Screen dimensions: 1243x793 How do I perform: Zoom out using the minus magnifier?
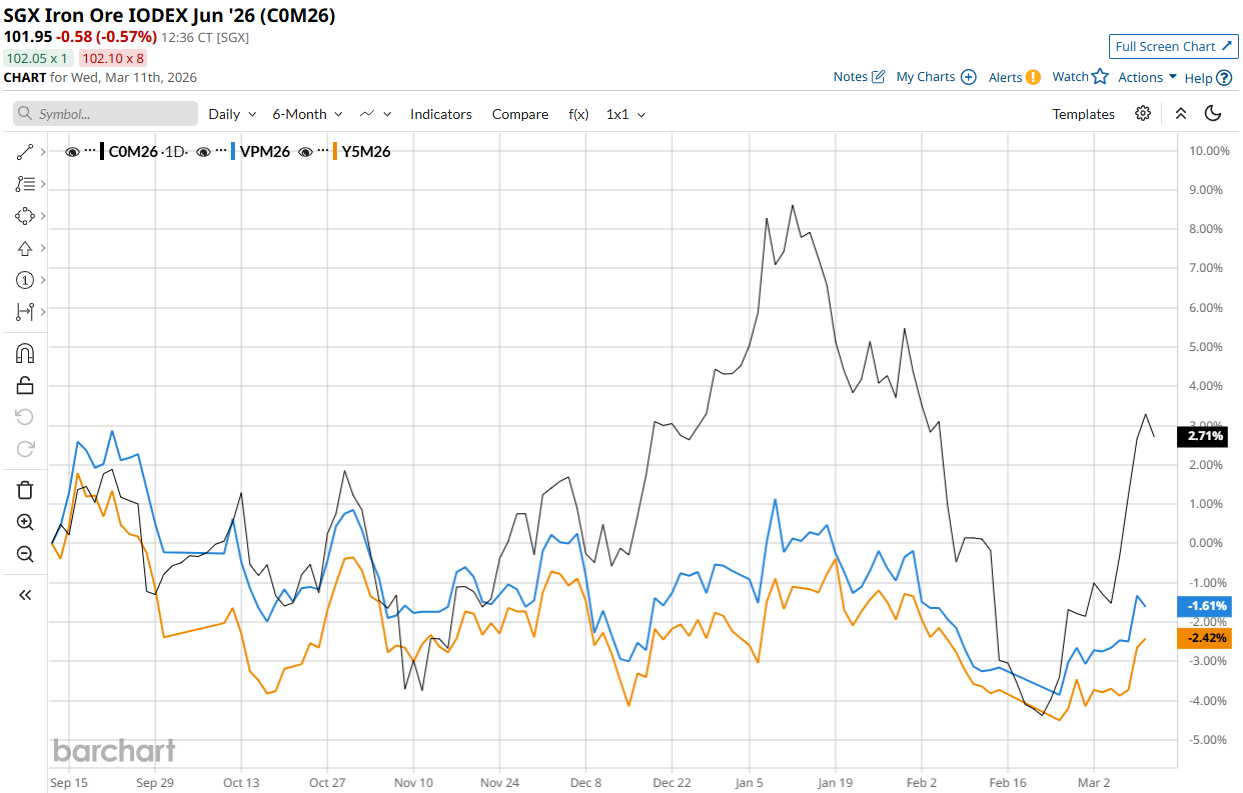tap(25, 554)
